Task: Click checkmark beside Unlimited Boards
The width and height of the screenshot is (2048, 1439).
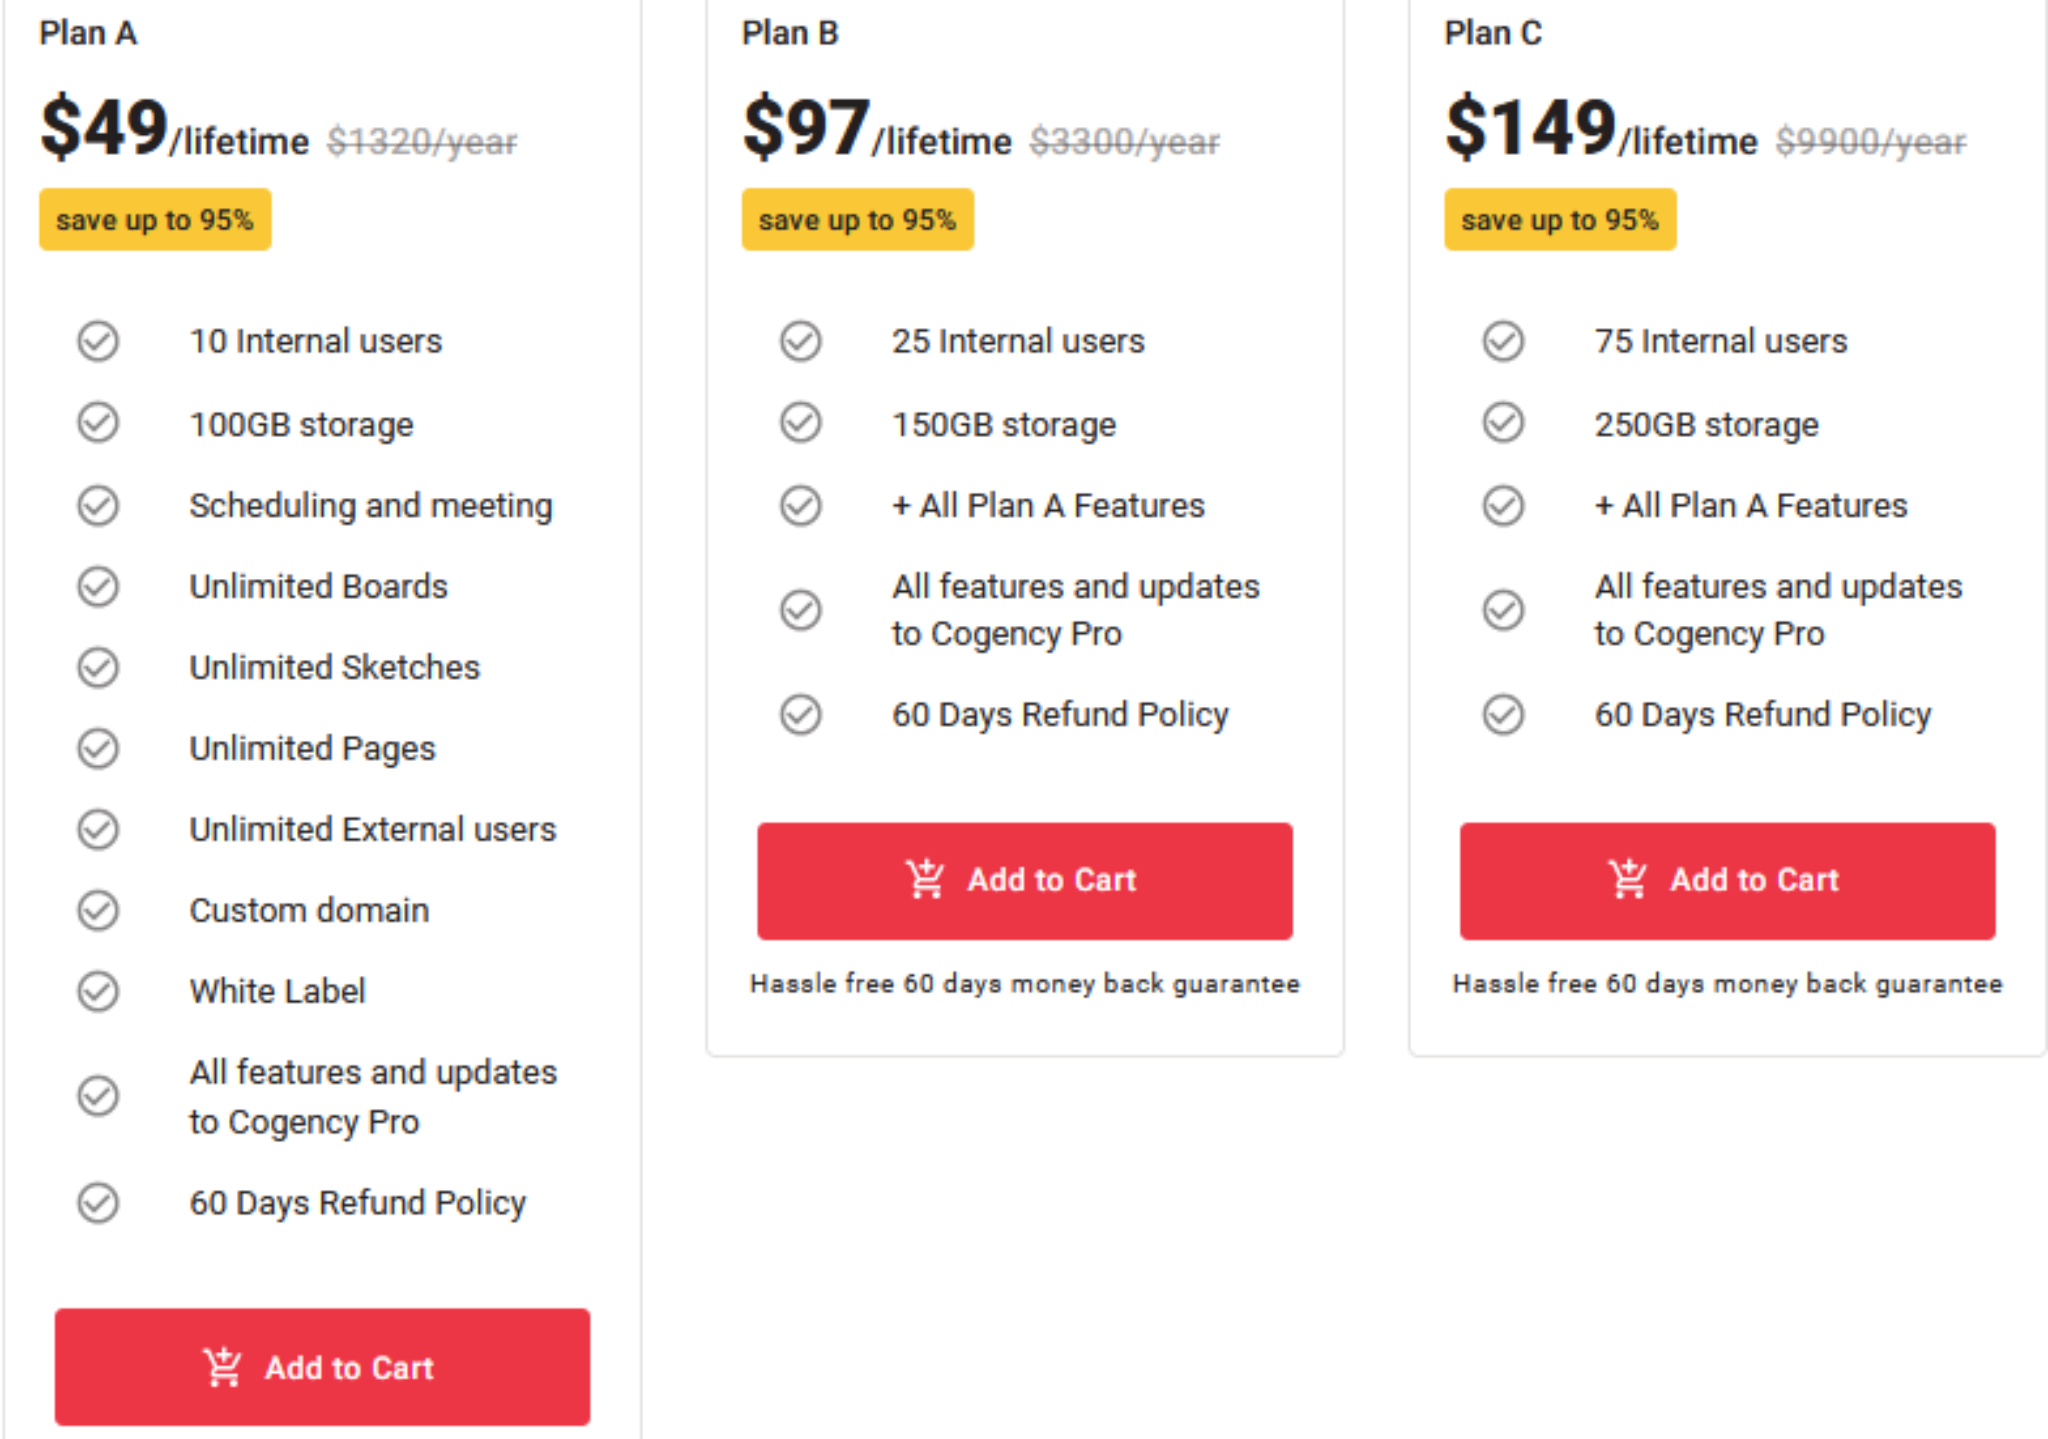Action: pyautogui.click(x=98, y=586)
